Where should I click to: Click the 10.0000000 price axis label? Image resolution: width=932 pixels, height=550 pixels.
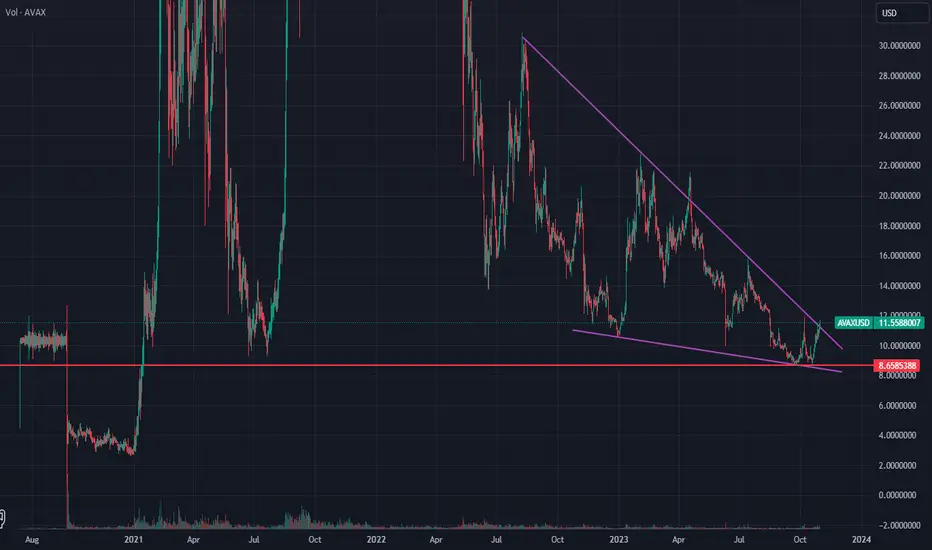[x=899, y=345]
